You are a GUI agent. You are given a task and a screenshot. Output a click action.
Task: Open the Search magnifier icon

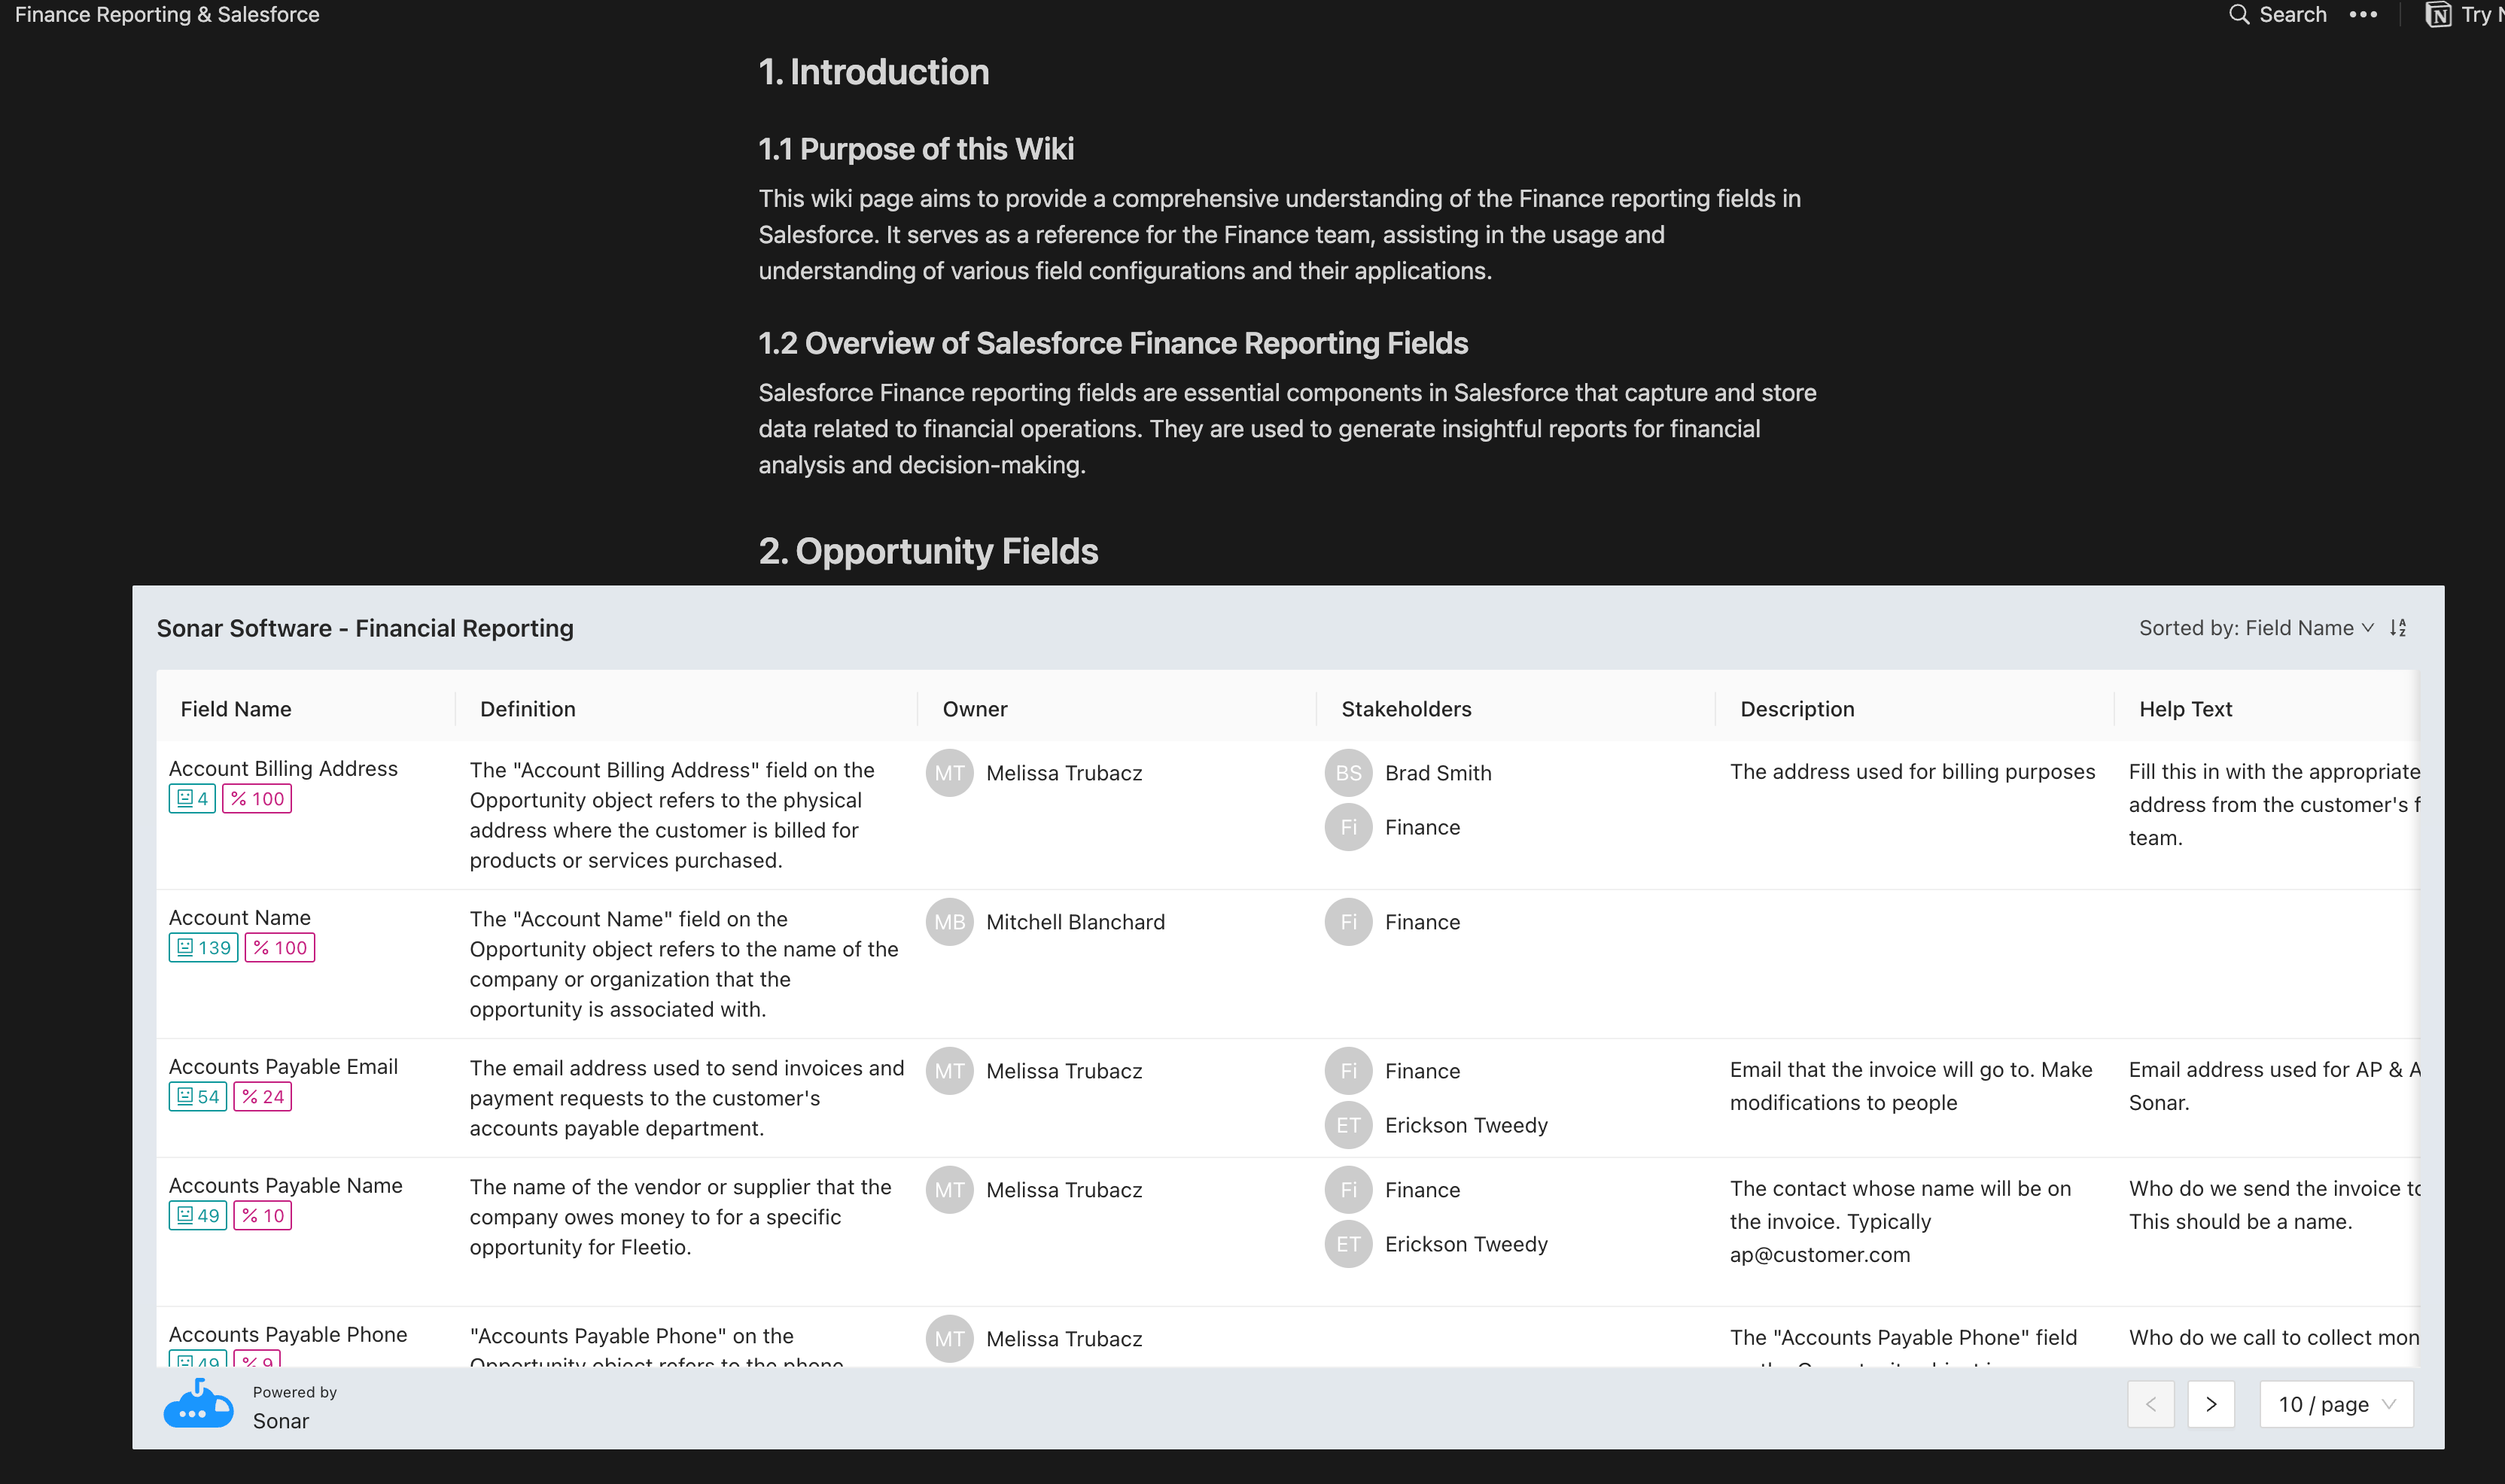(2239, 15)
